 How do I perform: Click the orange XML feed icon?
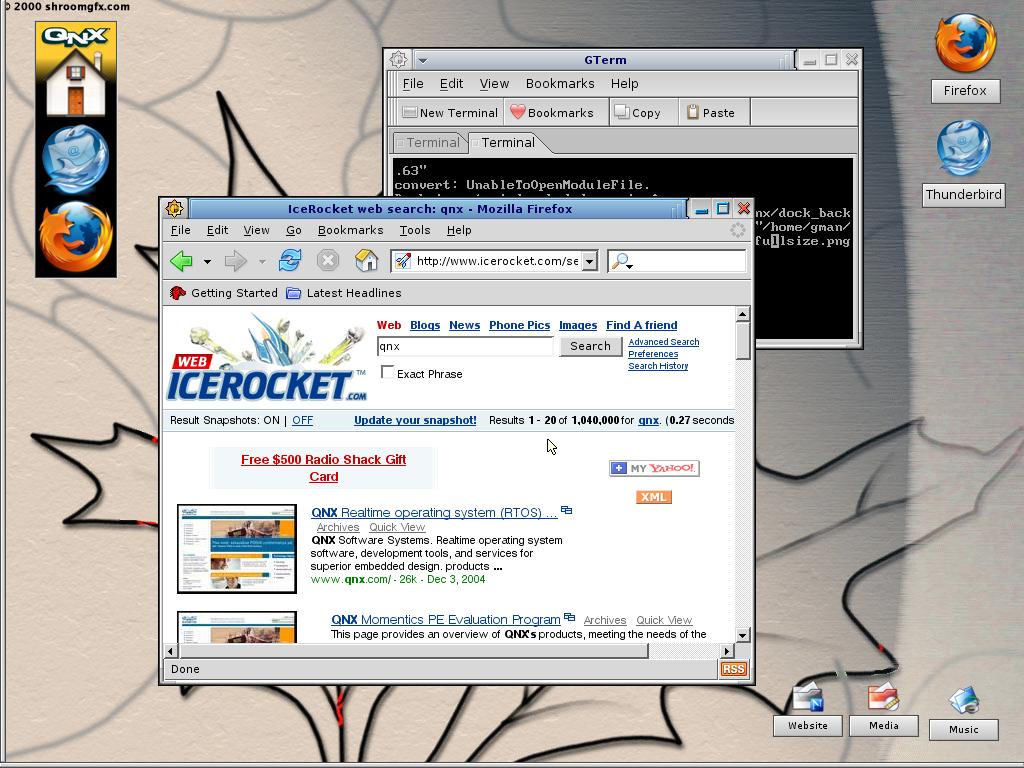pos(654,497)
